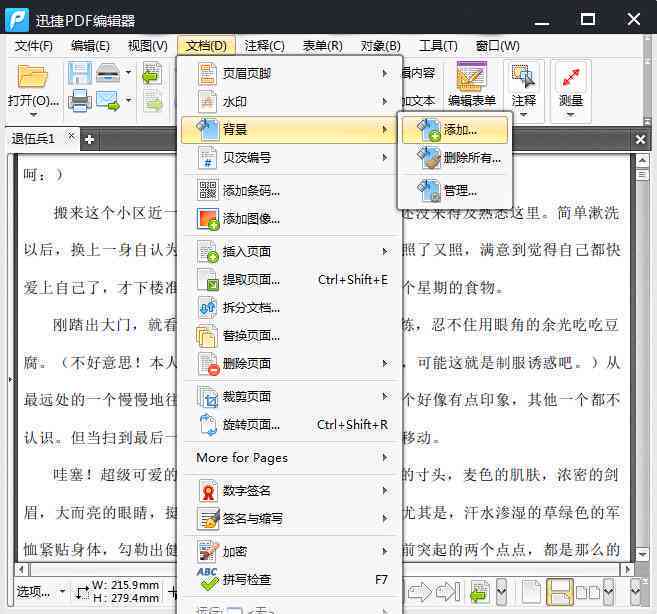Click the Watermark menu icon
Image resolution: width=657 pixels, height=614 pixels.
(207, 101)
